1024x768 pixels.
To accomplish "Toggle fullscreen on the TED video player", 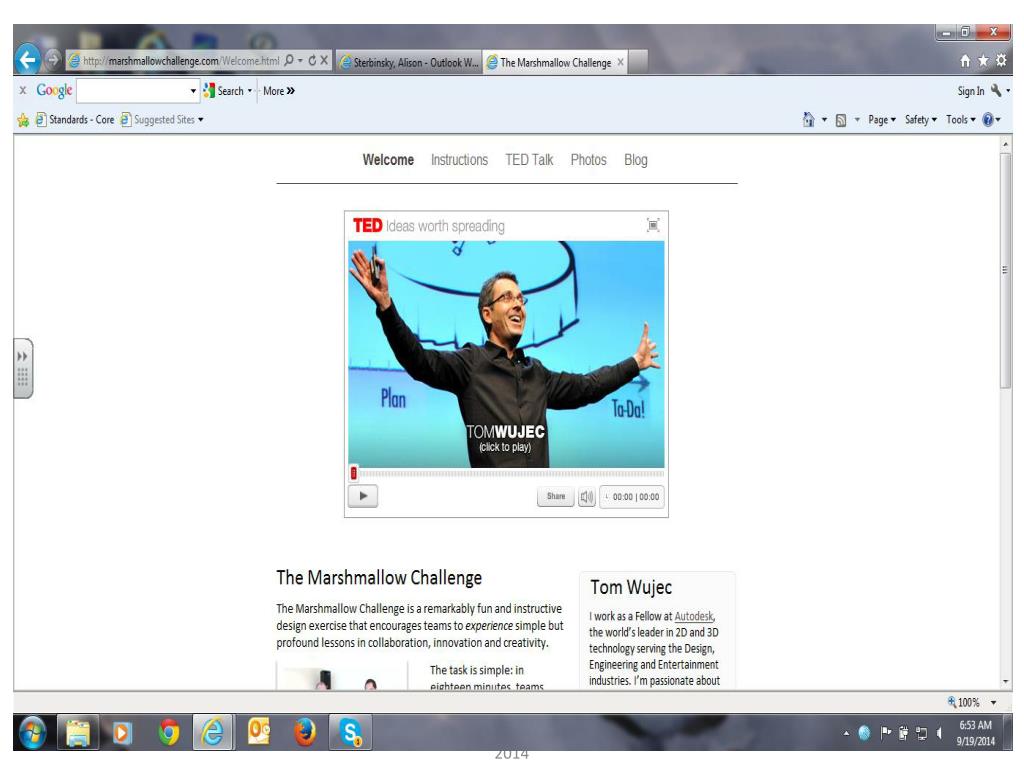I will [653, 225].
